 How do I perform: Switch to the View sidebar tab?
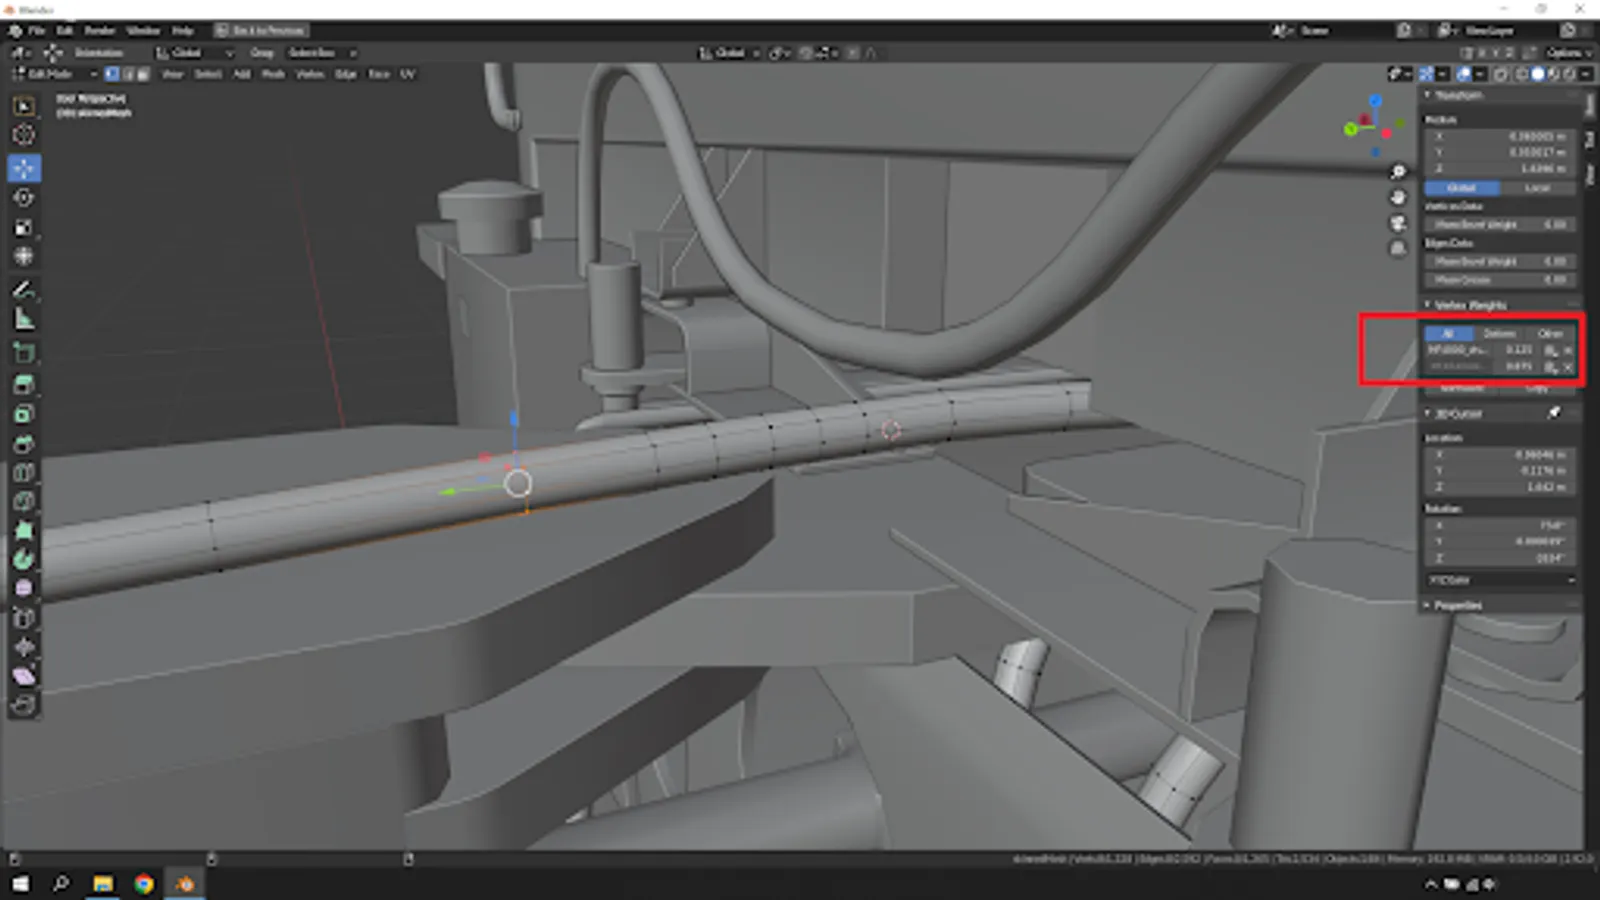coord(1592,175)
